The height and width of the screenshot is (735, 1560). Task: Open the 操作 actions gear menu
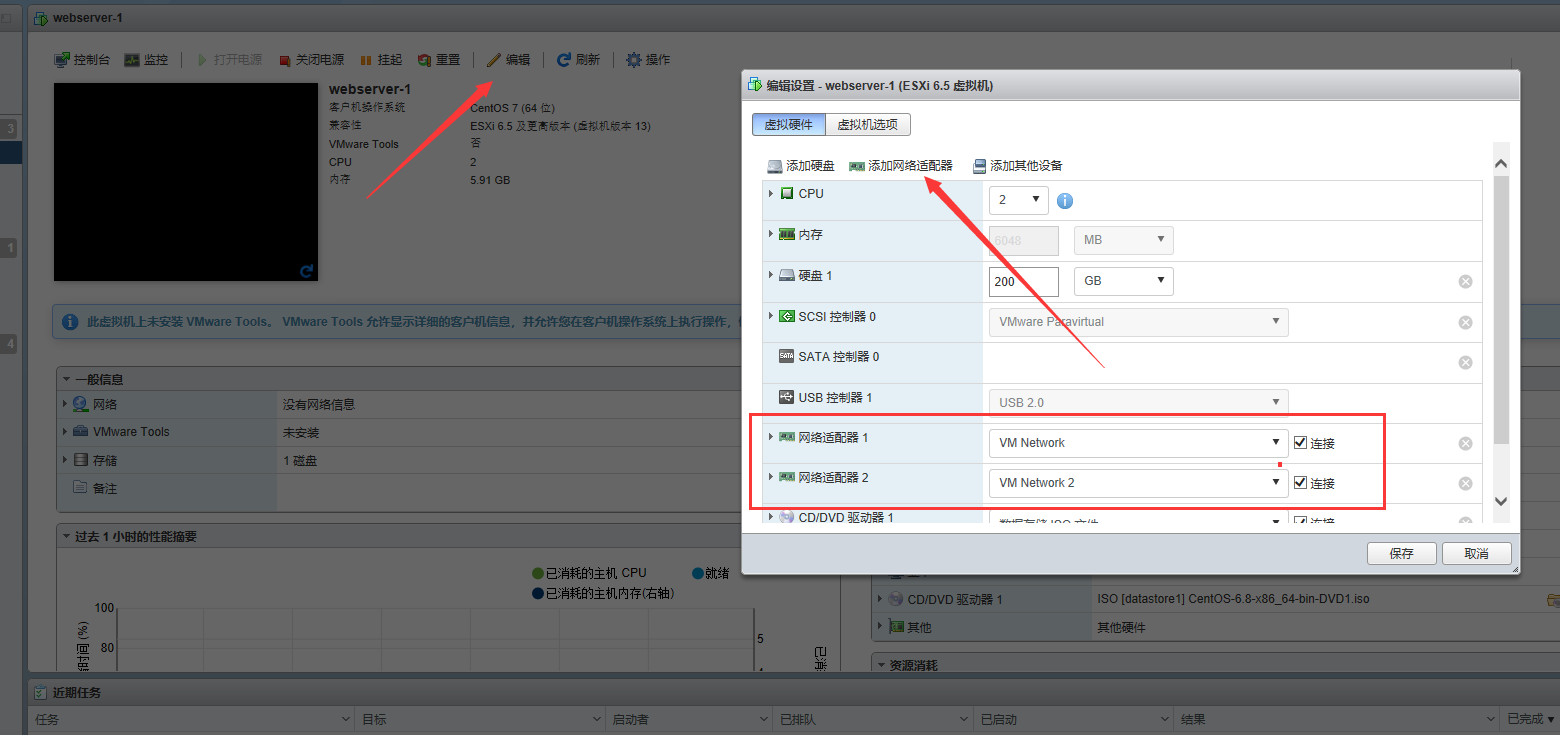pyautogui.click(x=648, y=60)
